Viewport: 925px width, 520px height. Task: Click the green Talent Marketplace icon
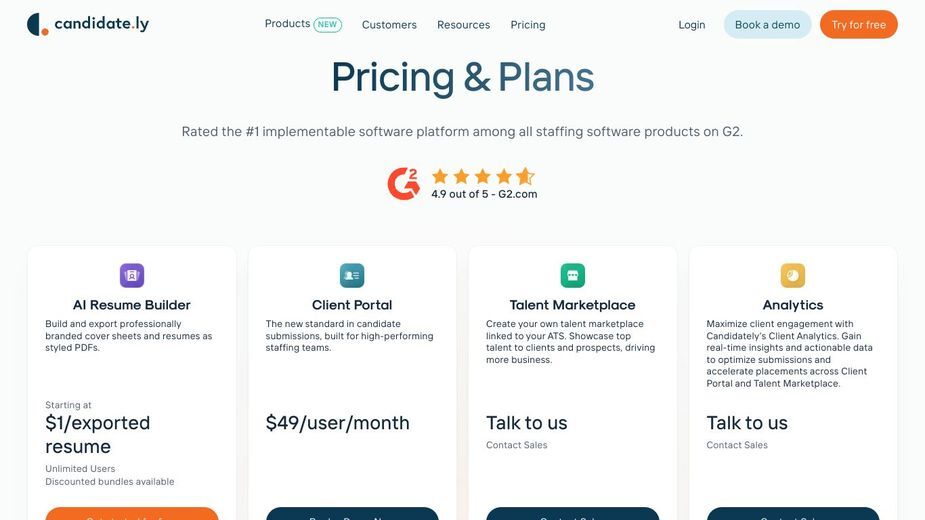[572, 276]
